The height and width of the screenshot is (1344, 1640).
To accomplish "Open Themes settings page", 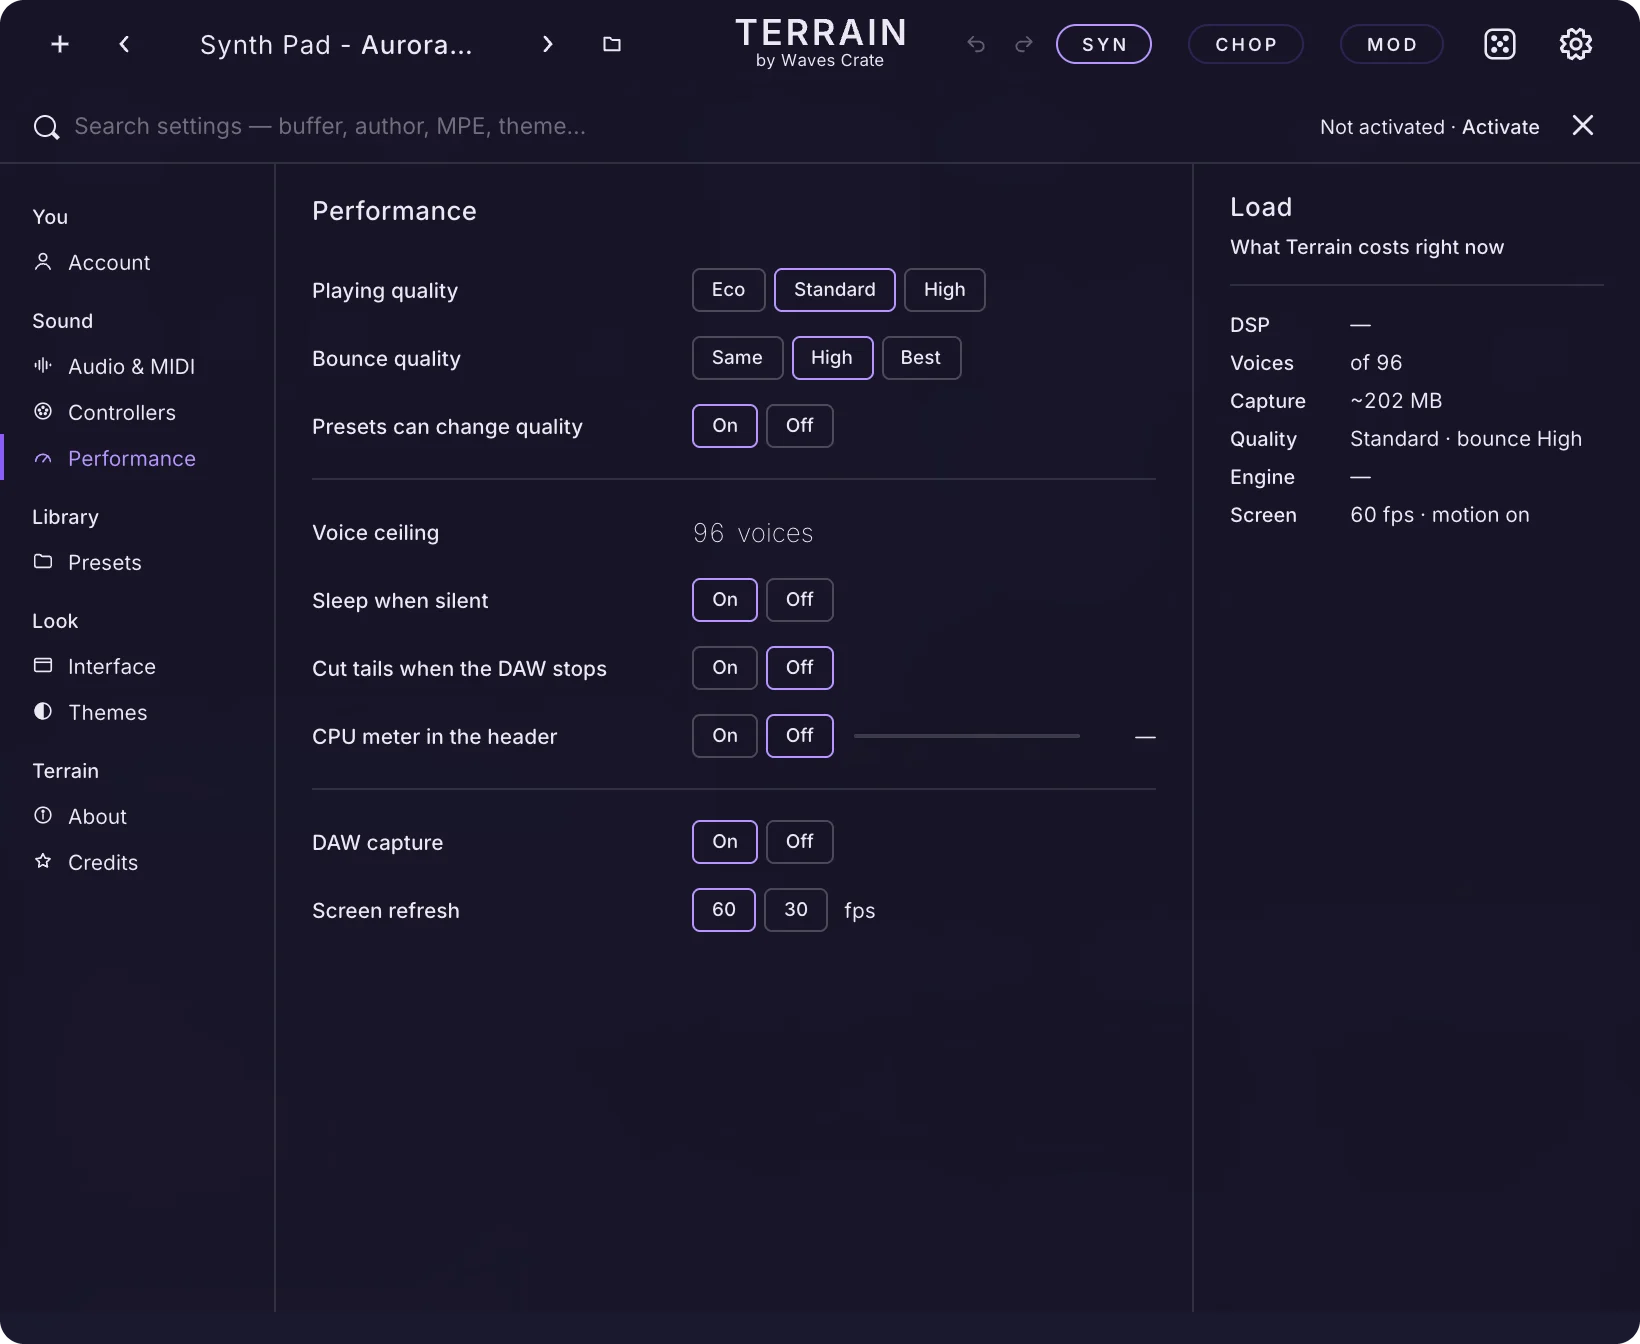I will [137, 712].
